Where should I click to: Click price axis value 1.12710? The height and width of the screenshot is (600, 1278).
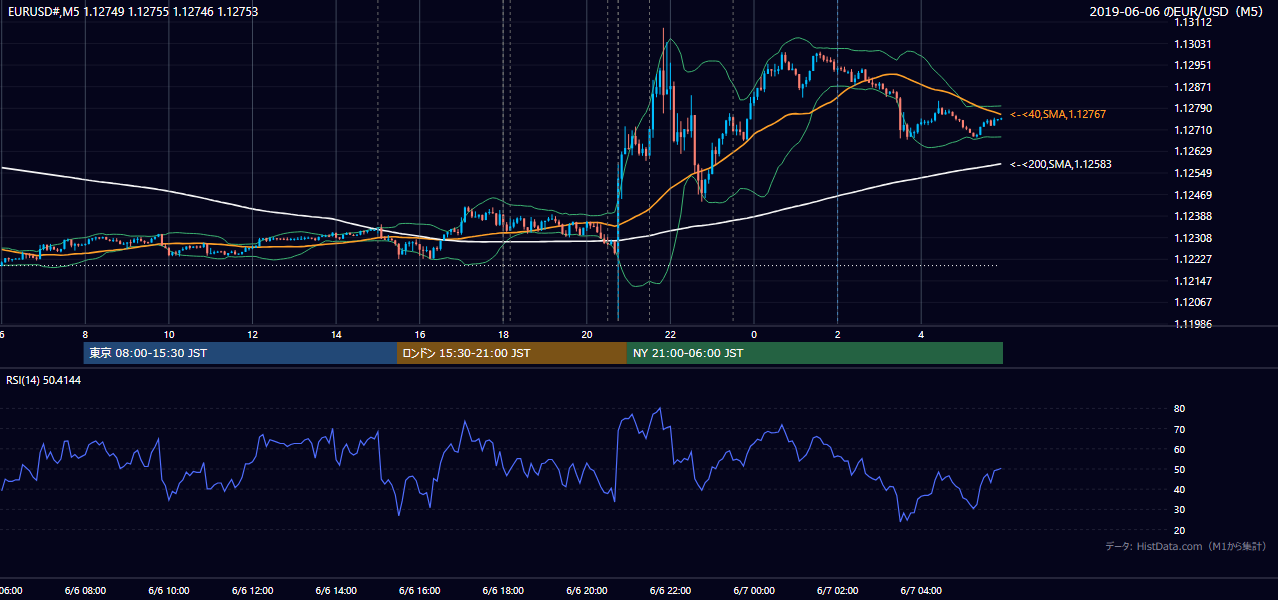coord(1192,130)
